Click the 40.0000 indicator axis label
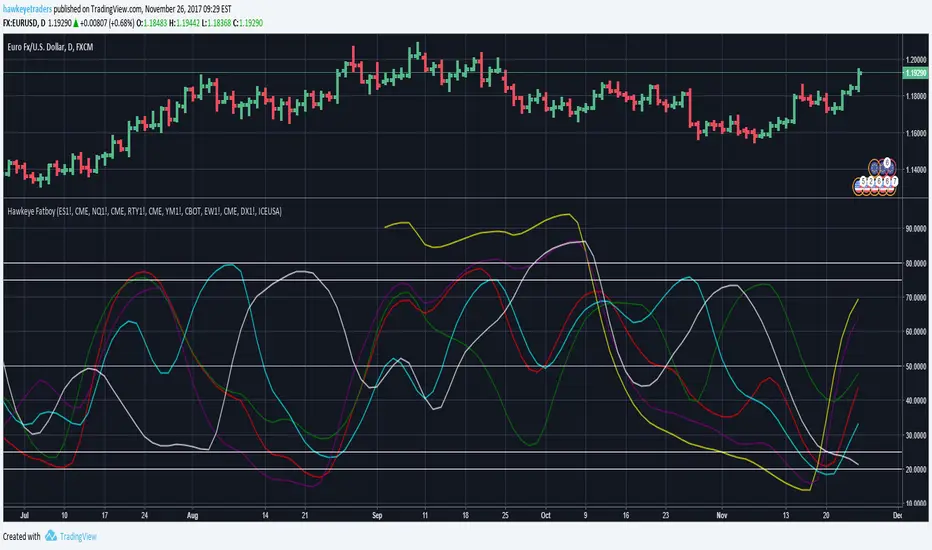Image resolution: width=932 pixels, height=550 pixels. [916, 400]
